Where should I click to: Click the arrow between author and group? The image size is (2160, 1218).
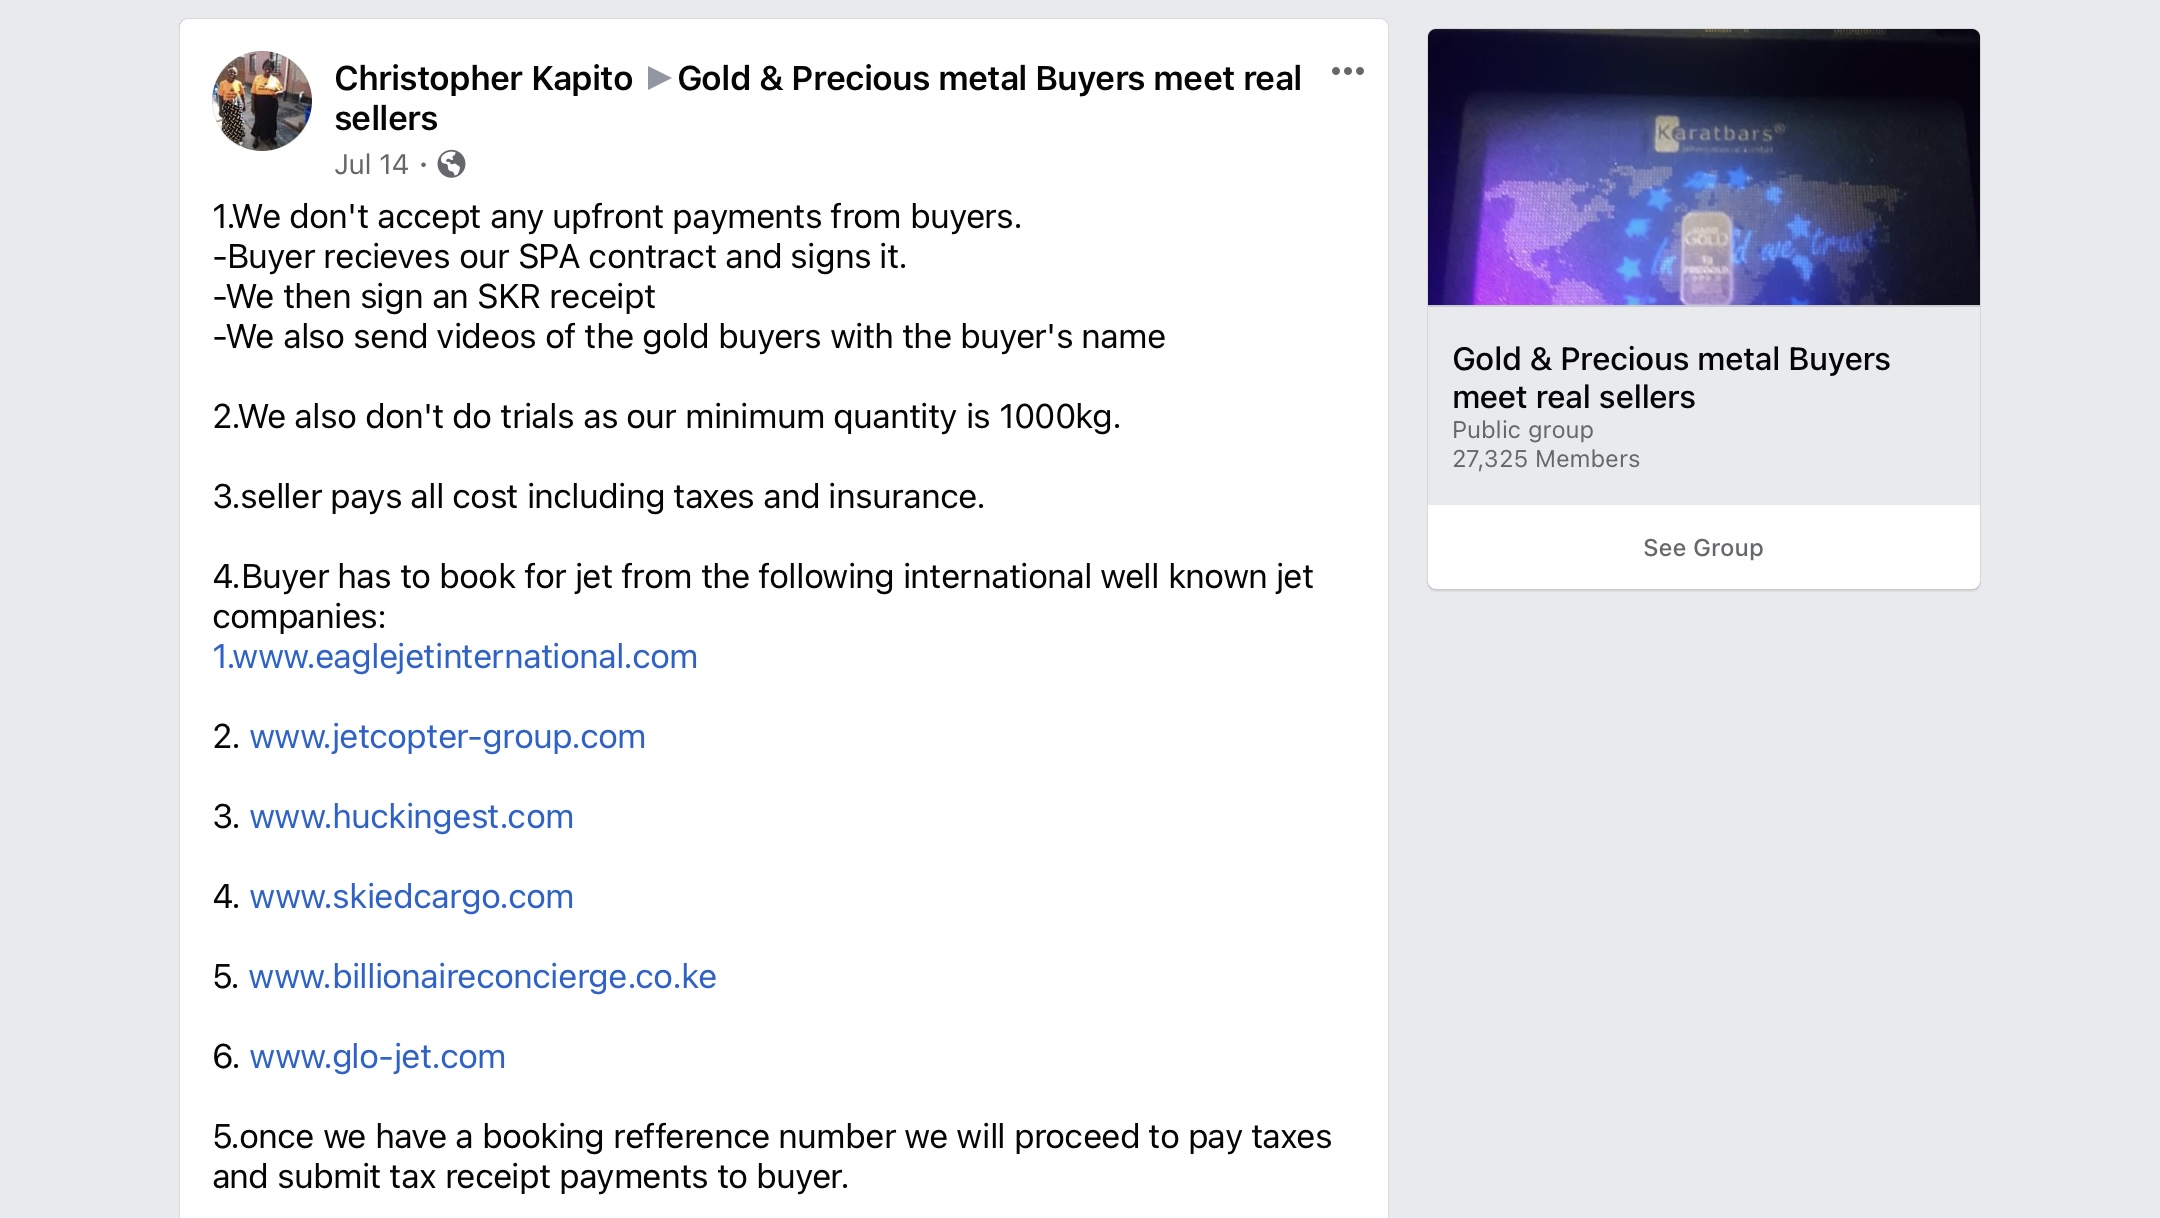click(x=658, y=78)
